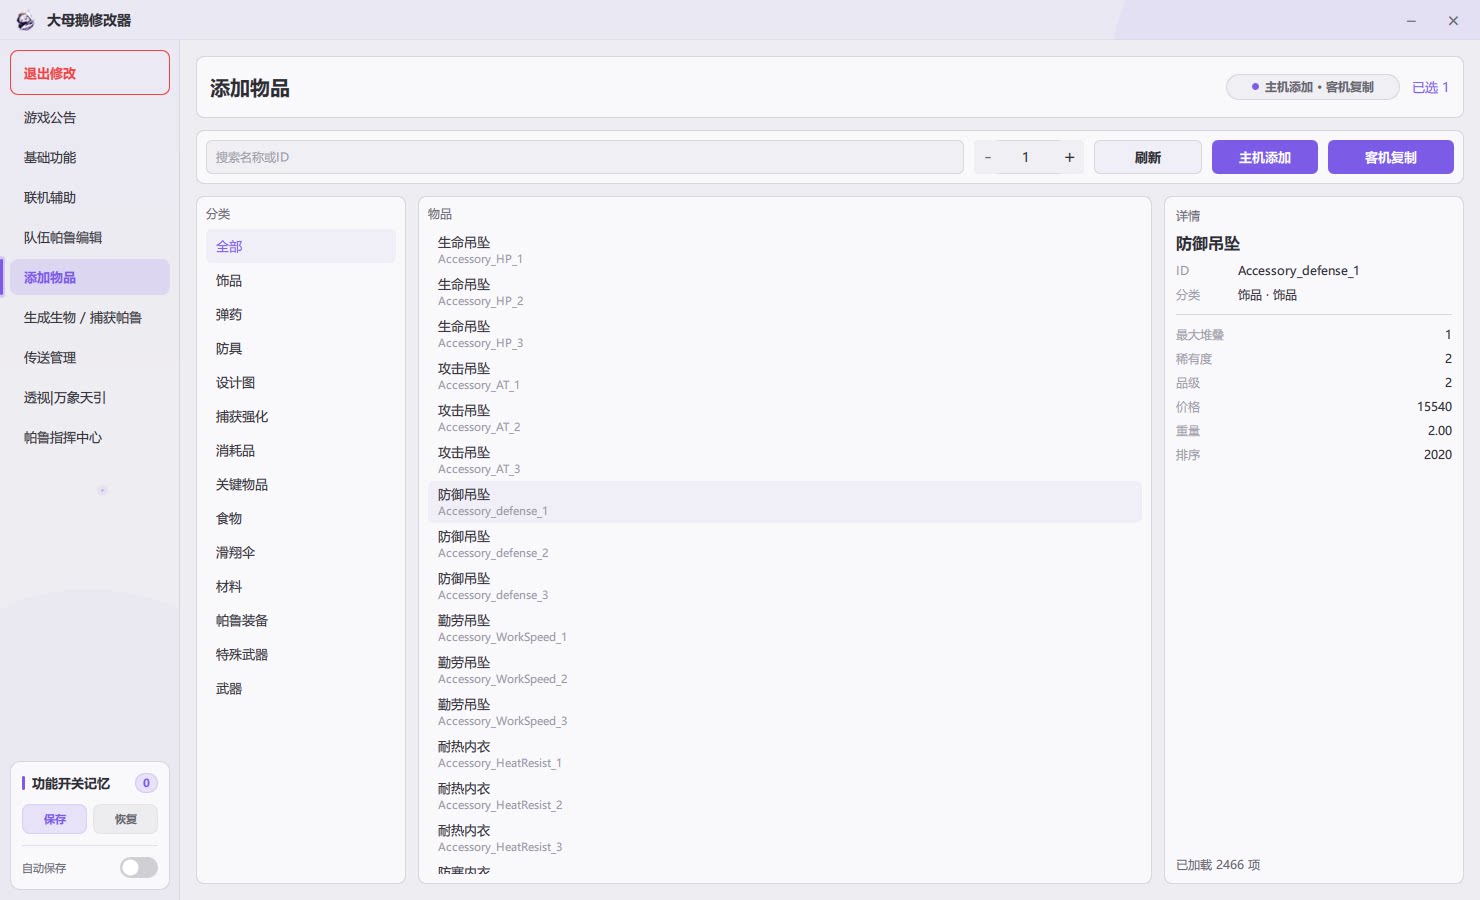Filter by 武器 category

pyautogui.click(x=301, y=688)
